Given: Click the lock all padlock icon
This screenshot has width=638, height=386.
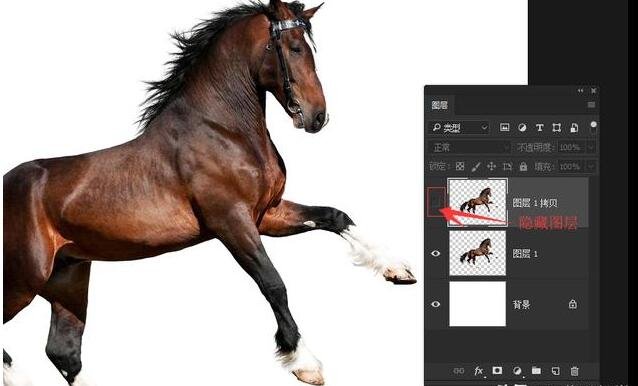Looking at the screenshot, I should click(x=523, y=166).
